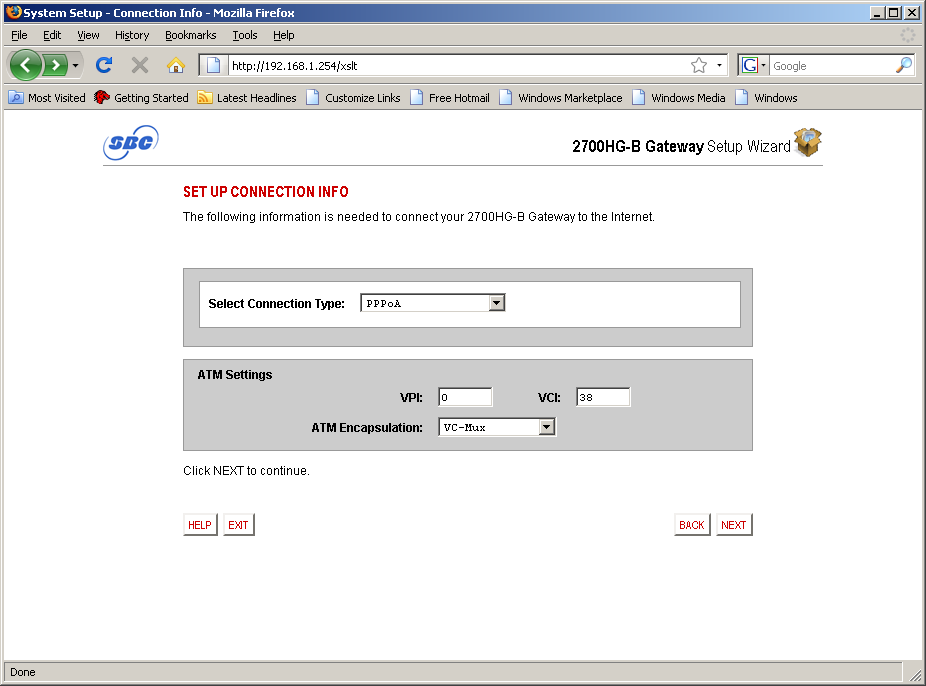Viewport: 926px width, 686px height.
Task: Click the search magnifier icon
Action: tap(903, 65)
